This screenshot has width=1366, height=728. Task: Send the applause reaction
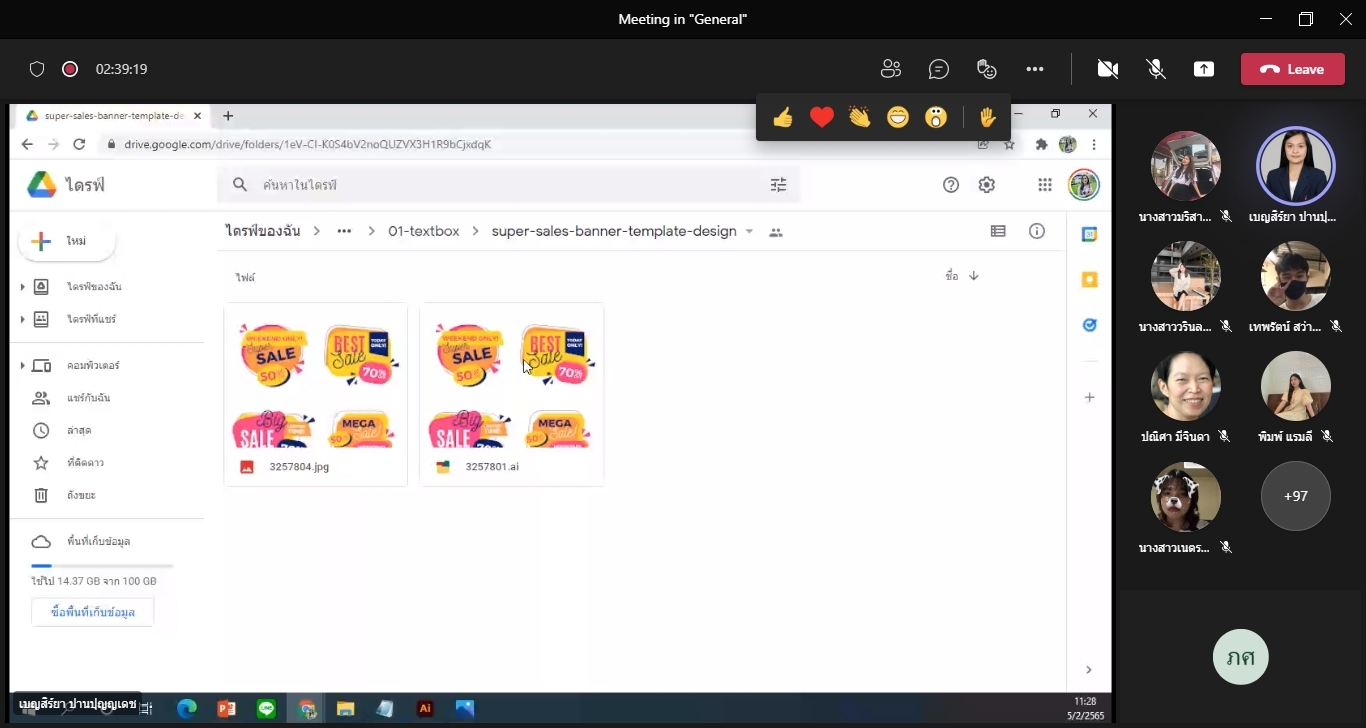click(x=860, y=118)
